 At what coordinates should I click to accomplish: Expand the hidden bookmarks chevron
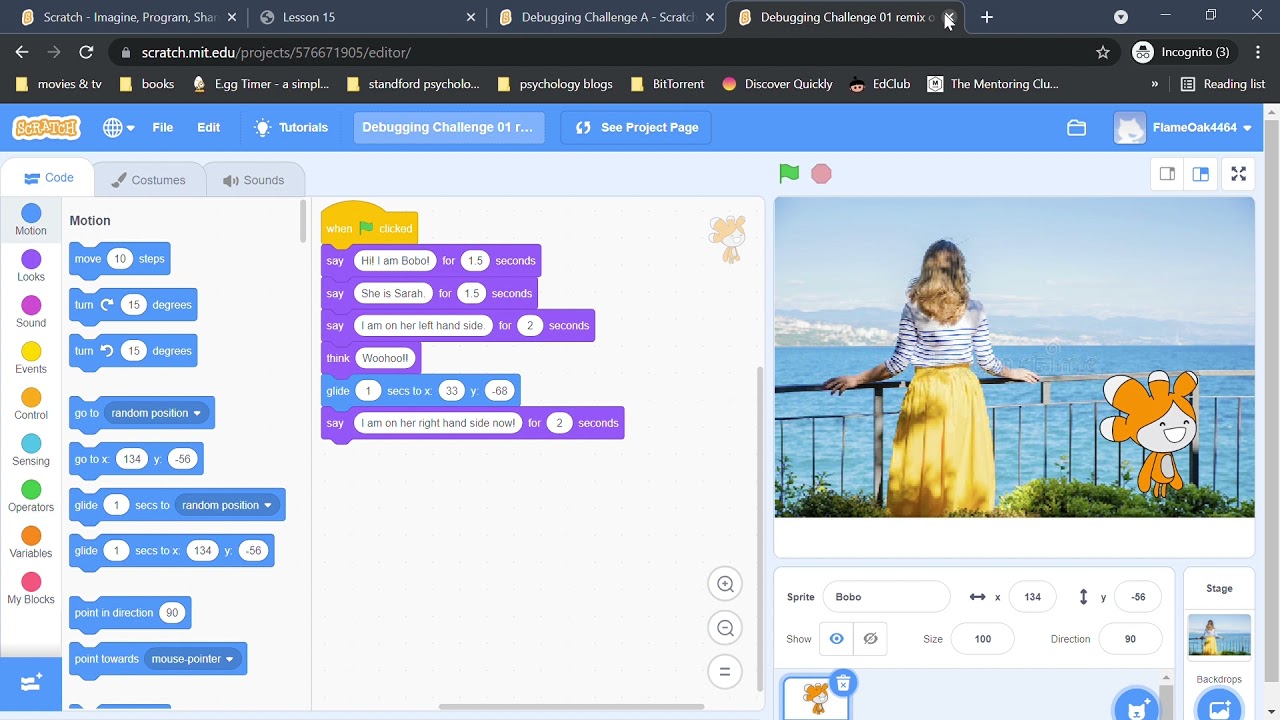tap(1155, 84)
